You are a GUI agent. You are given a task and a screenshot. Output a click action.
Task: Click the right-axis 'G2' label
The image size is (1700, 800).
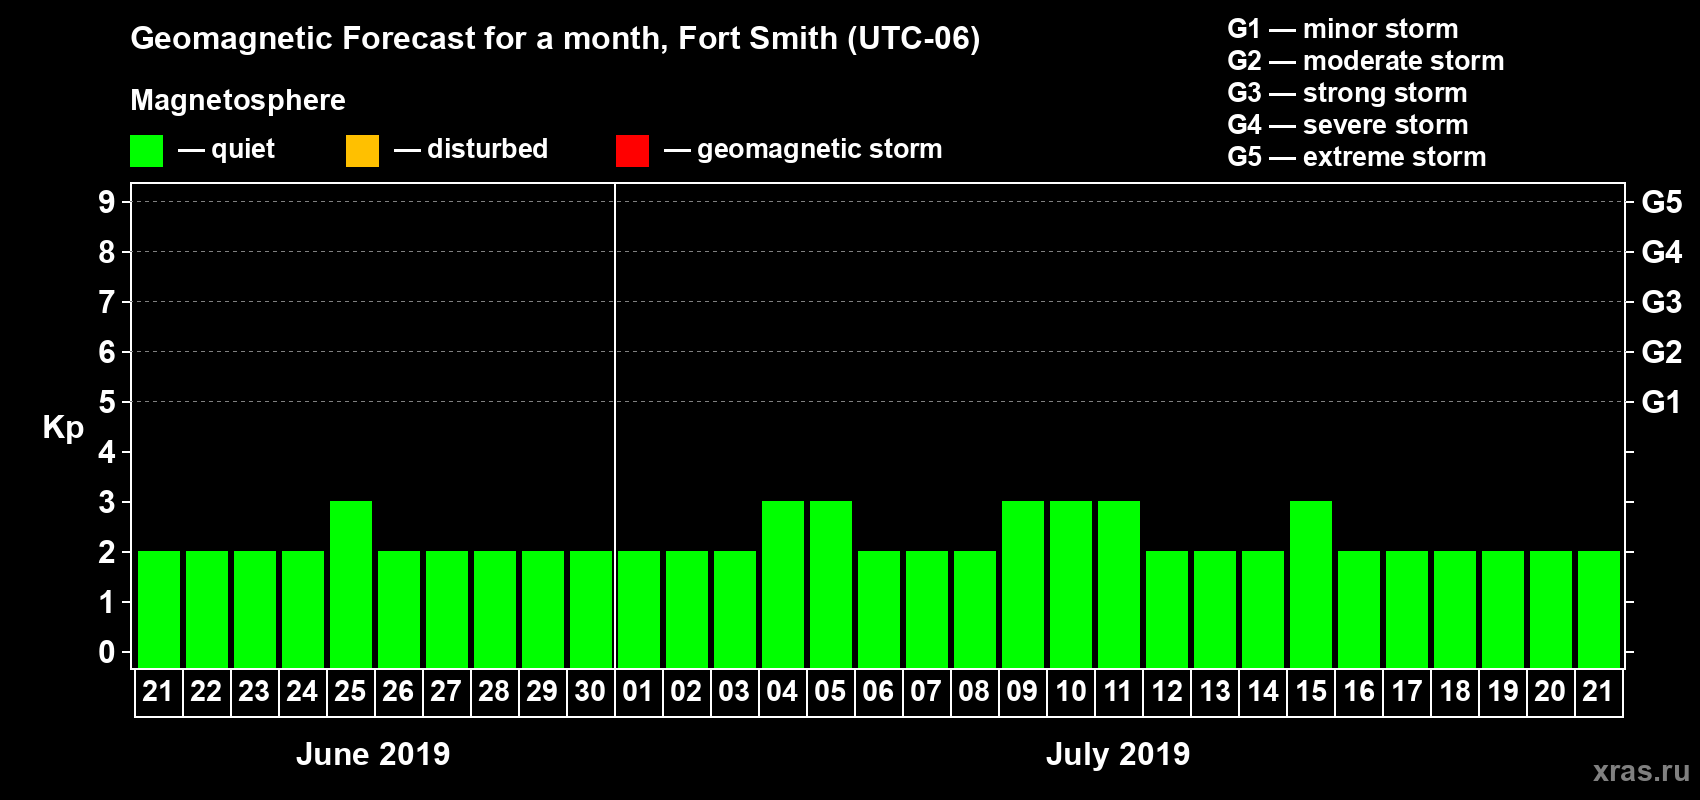pyautogui.click(x=1662, y=352)
